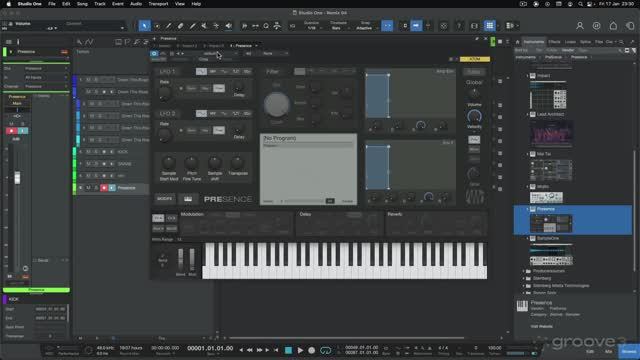
Task: Click the Zoom magnifier tool
Action: [266, 26]
